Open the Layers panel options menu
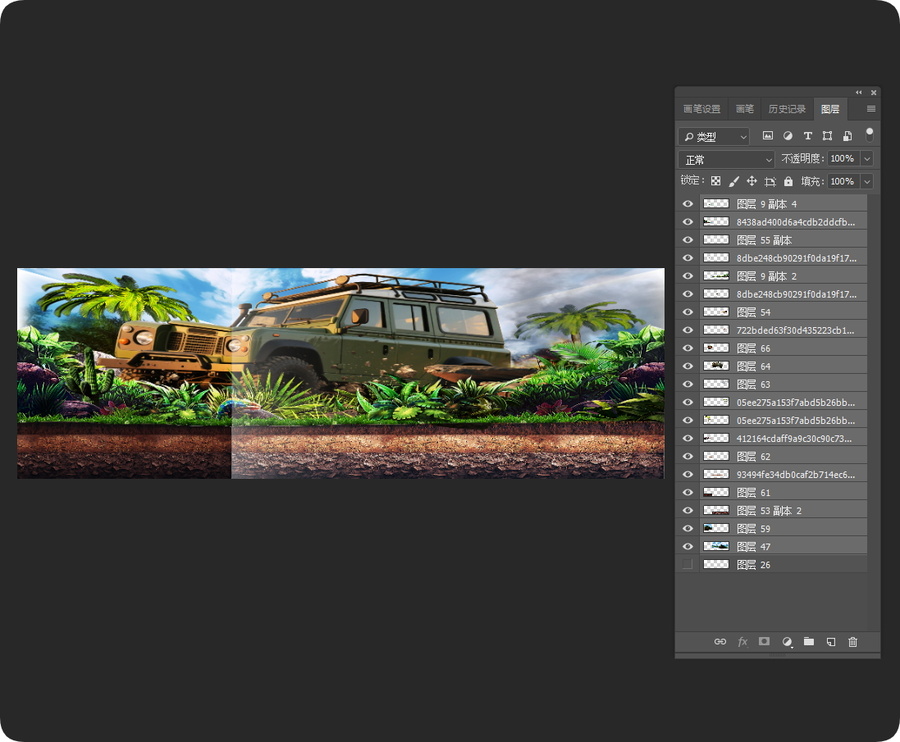 (871, 108)
